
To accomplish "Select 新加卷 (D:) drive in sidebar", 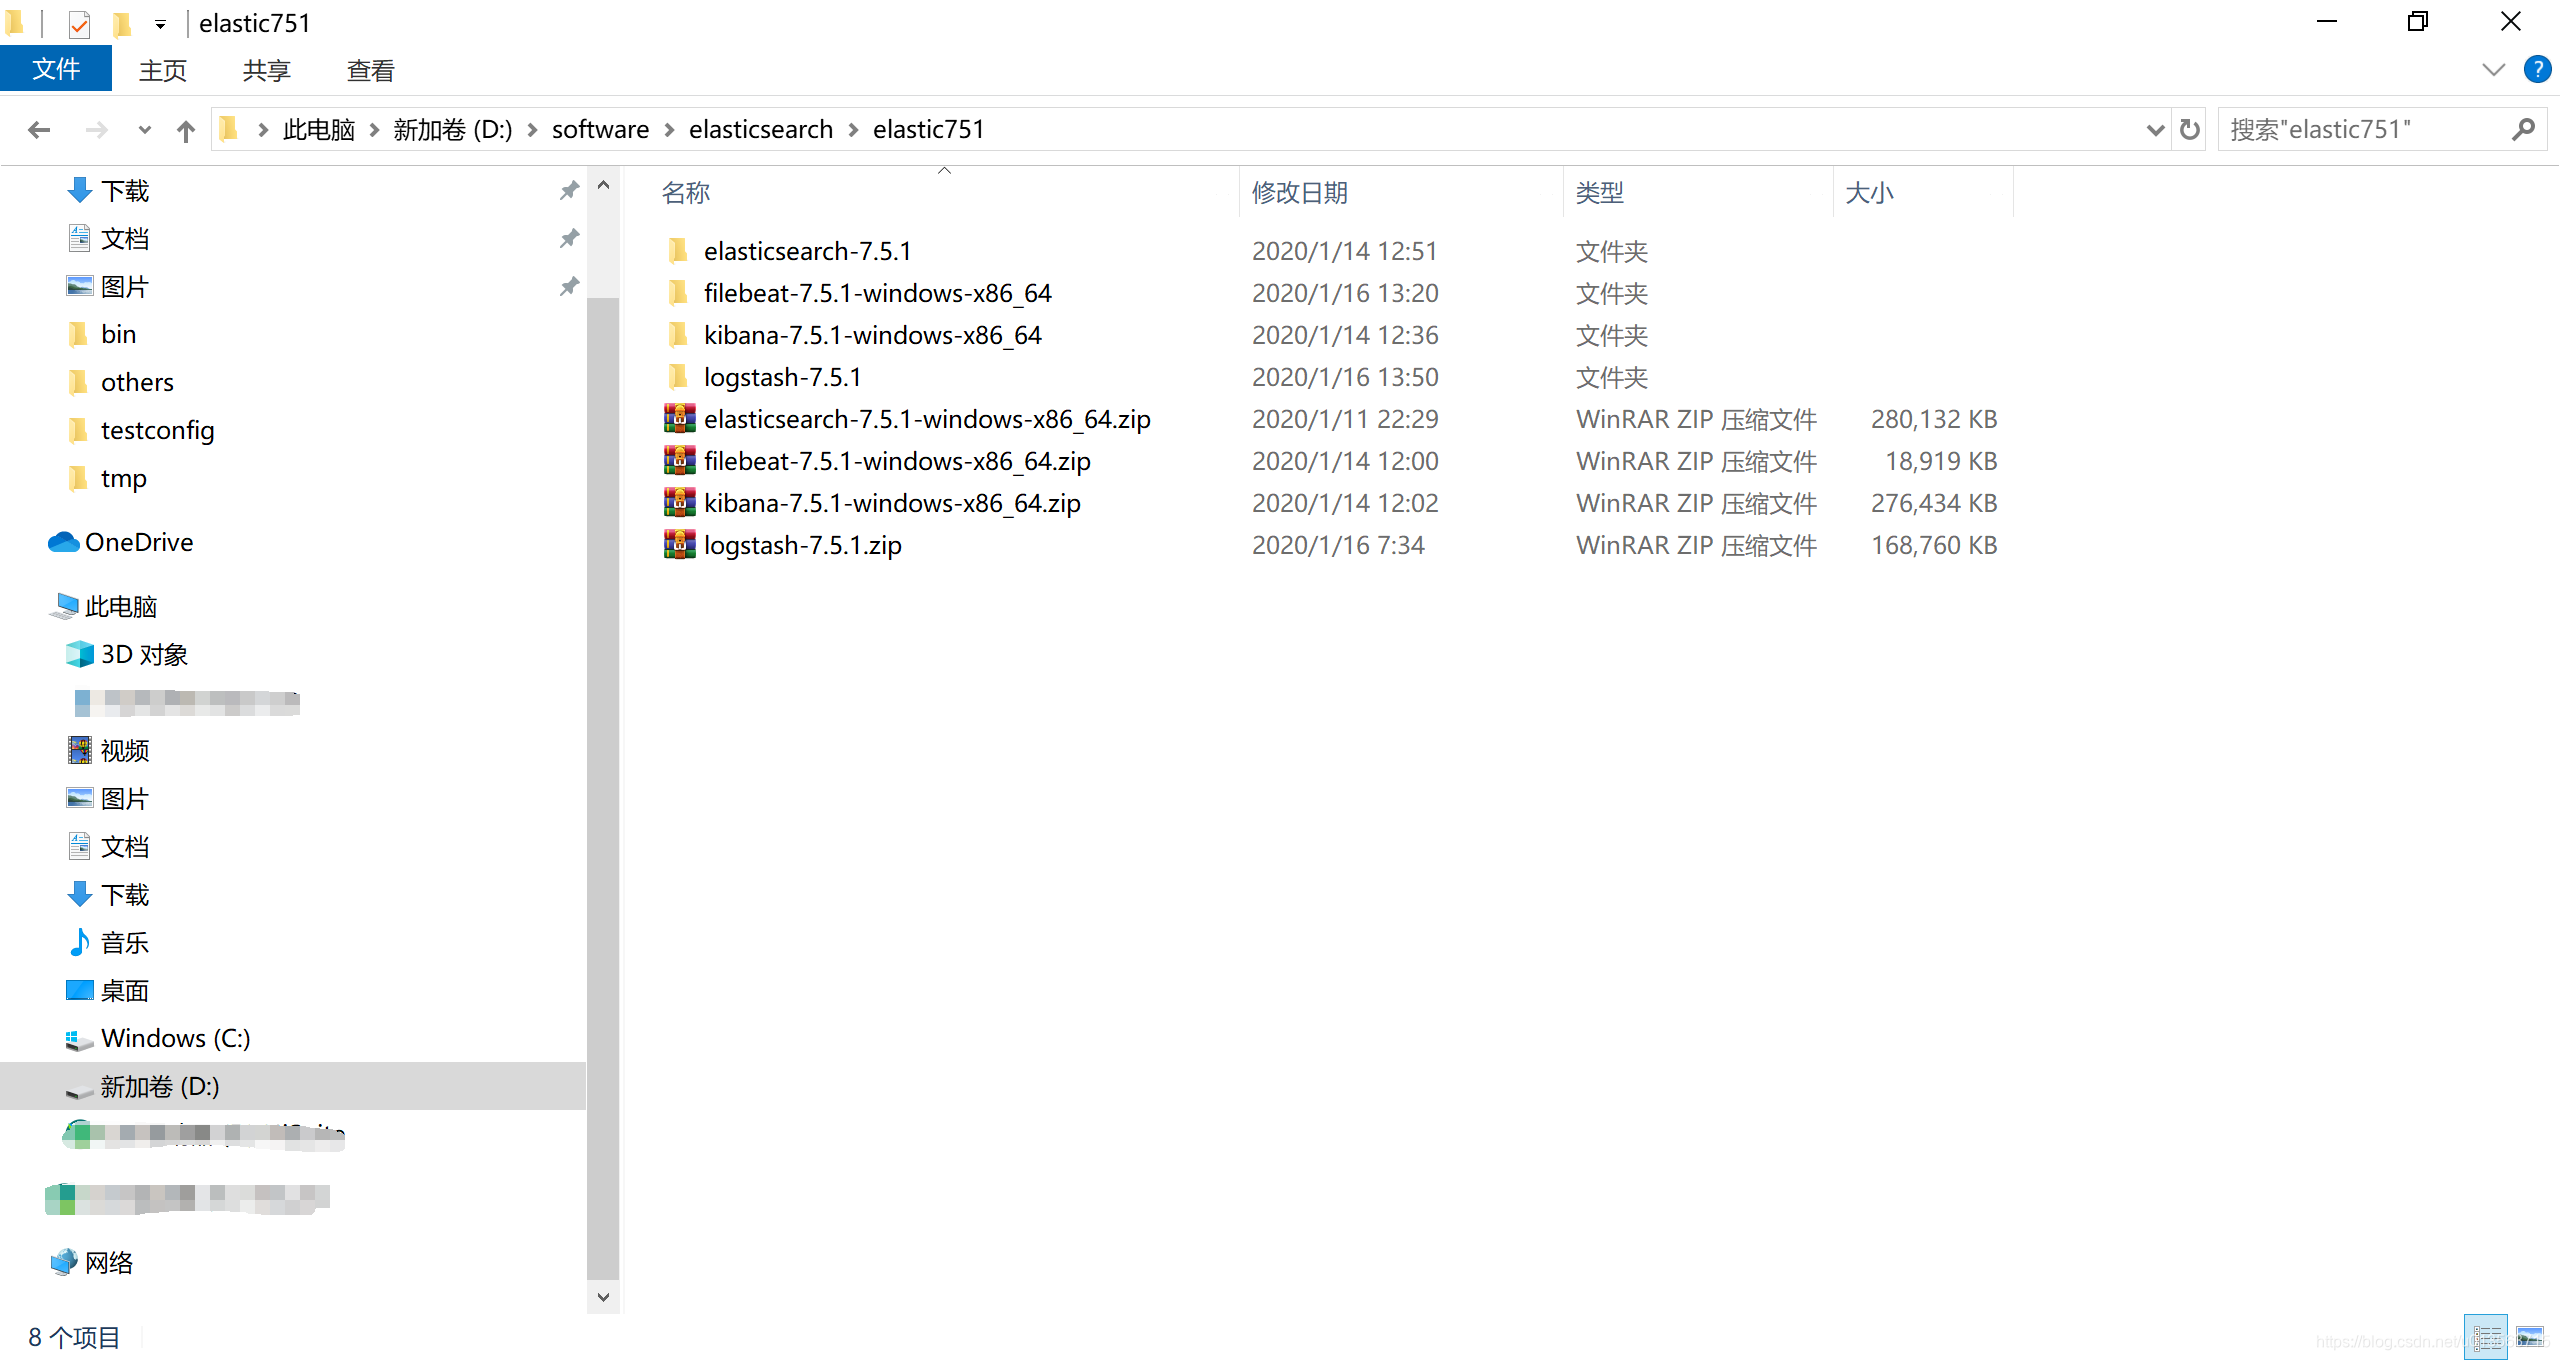I will (159, 1087).
